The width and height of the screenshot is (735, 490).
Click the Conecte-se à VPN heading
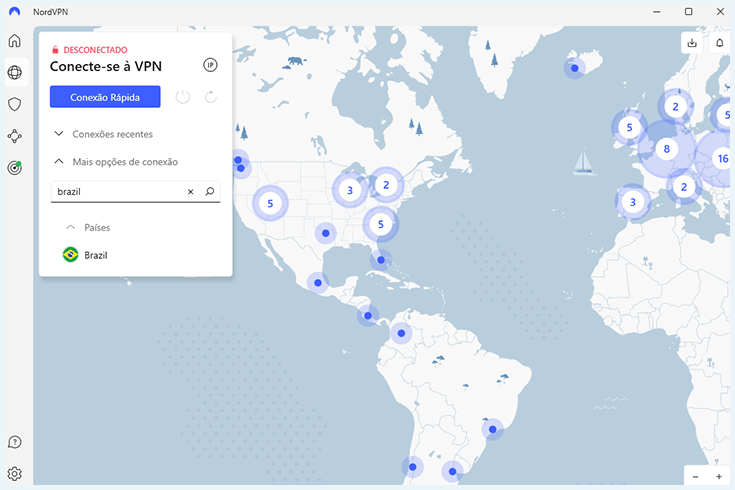pyautogui.click(x=106, y=67)
